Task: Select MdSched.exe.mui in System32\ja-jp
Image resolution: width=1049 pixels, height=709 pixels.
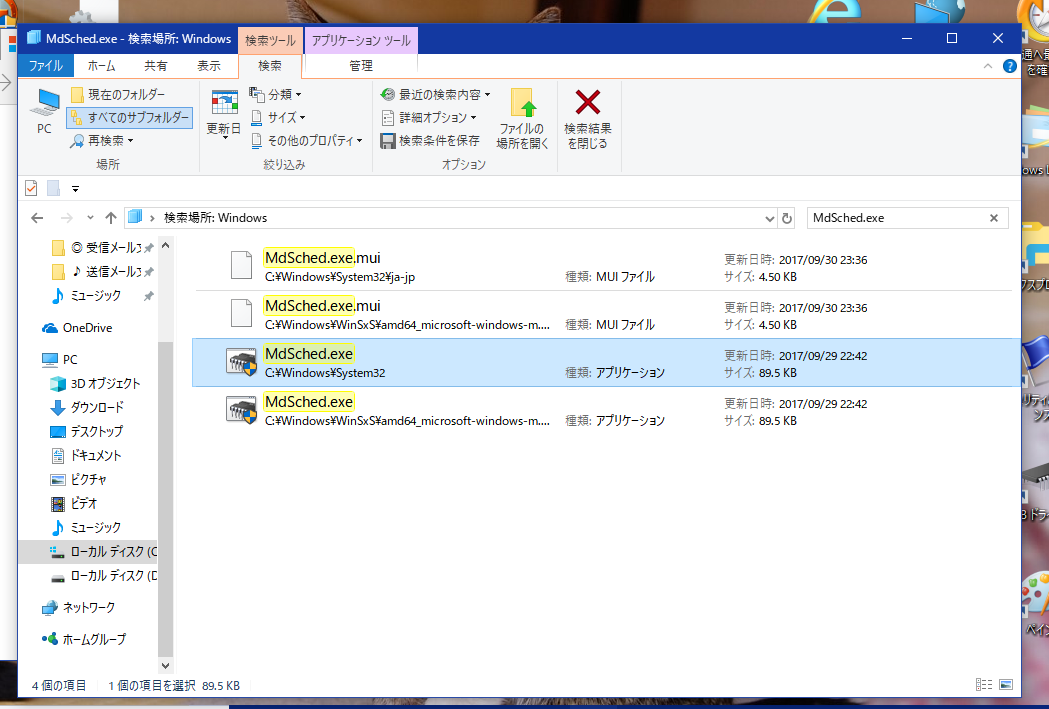Action: 607,266
